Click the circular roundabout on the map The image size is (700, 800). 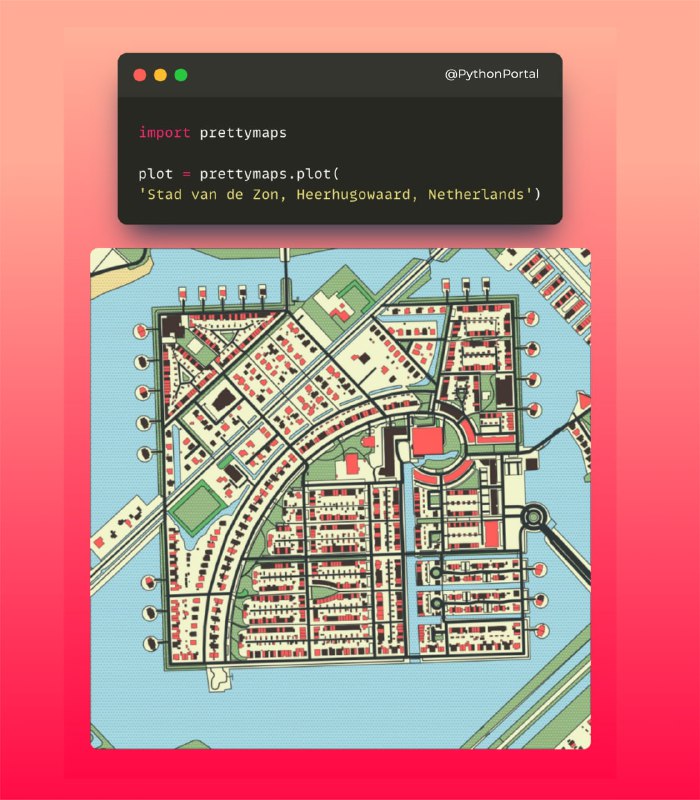tap(534, 517)
